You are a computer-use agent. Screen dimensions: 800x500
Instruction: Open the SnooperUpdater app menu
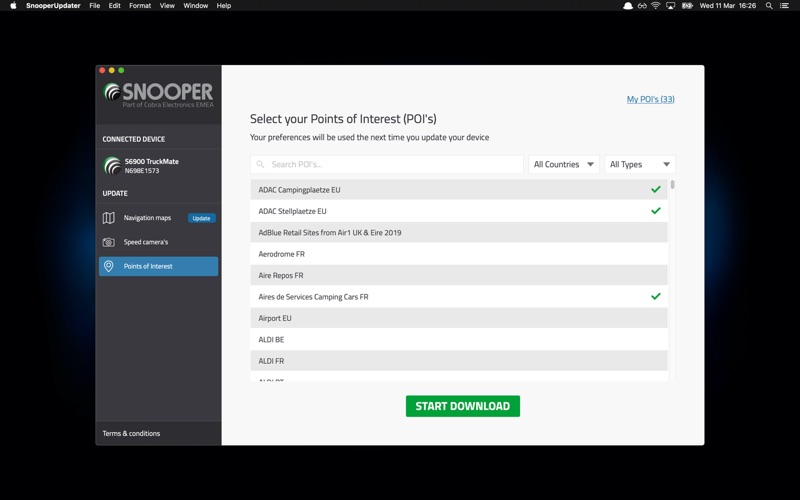(x=53, y=6)
